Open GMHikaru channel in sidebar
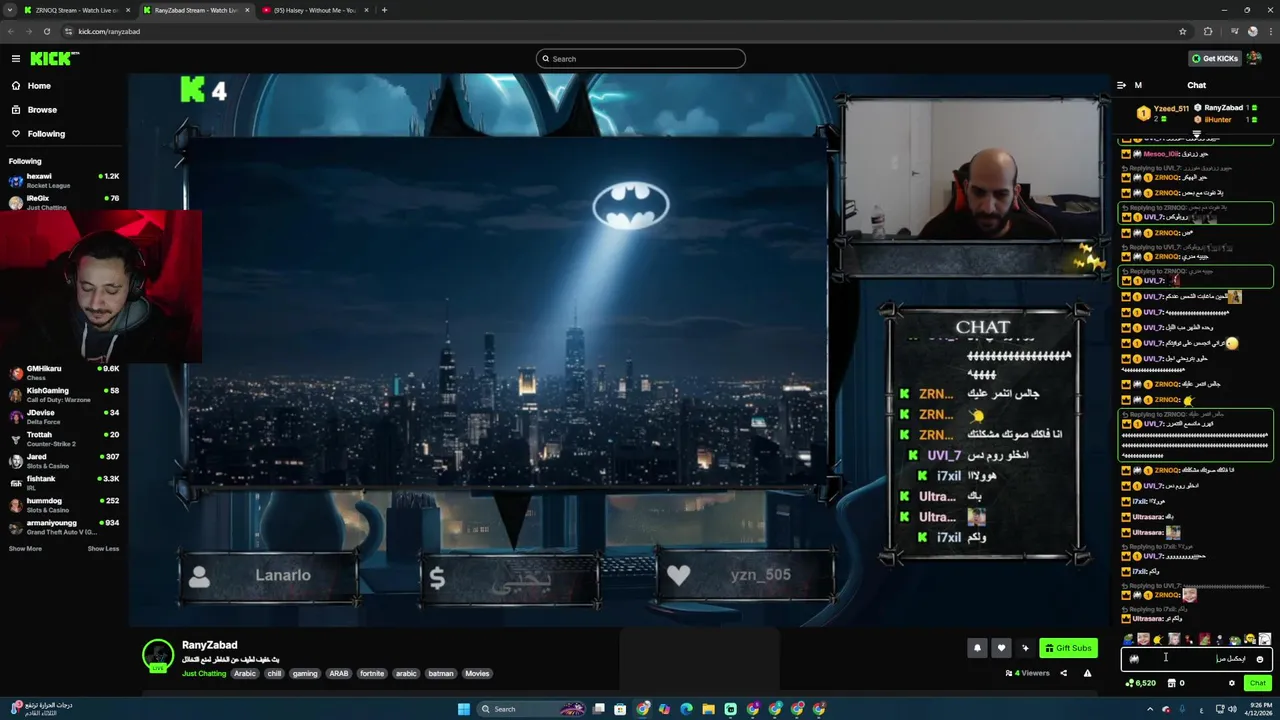This screenshot has height=720, width=1280. click(x=63, y=373)
